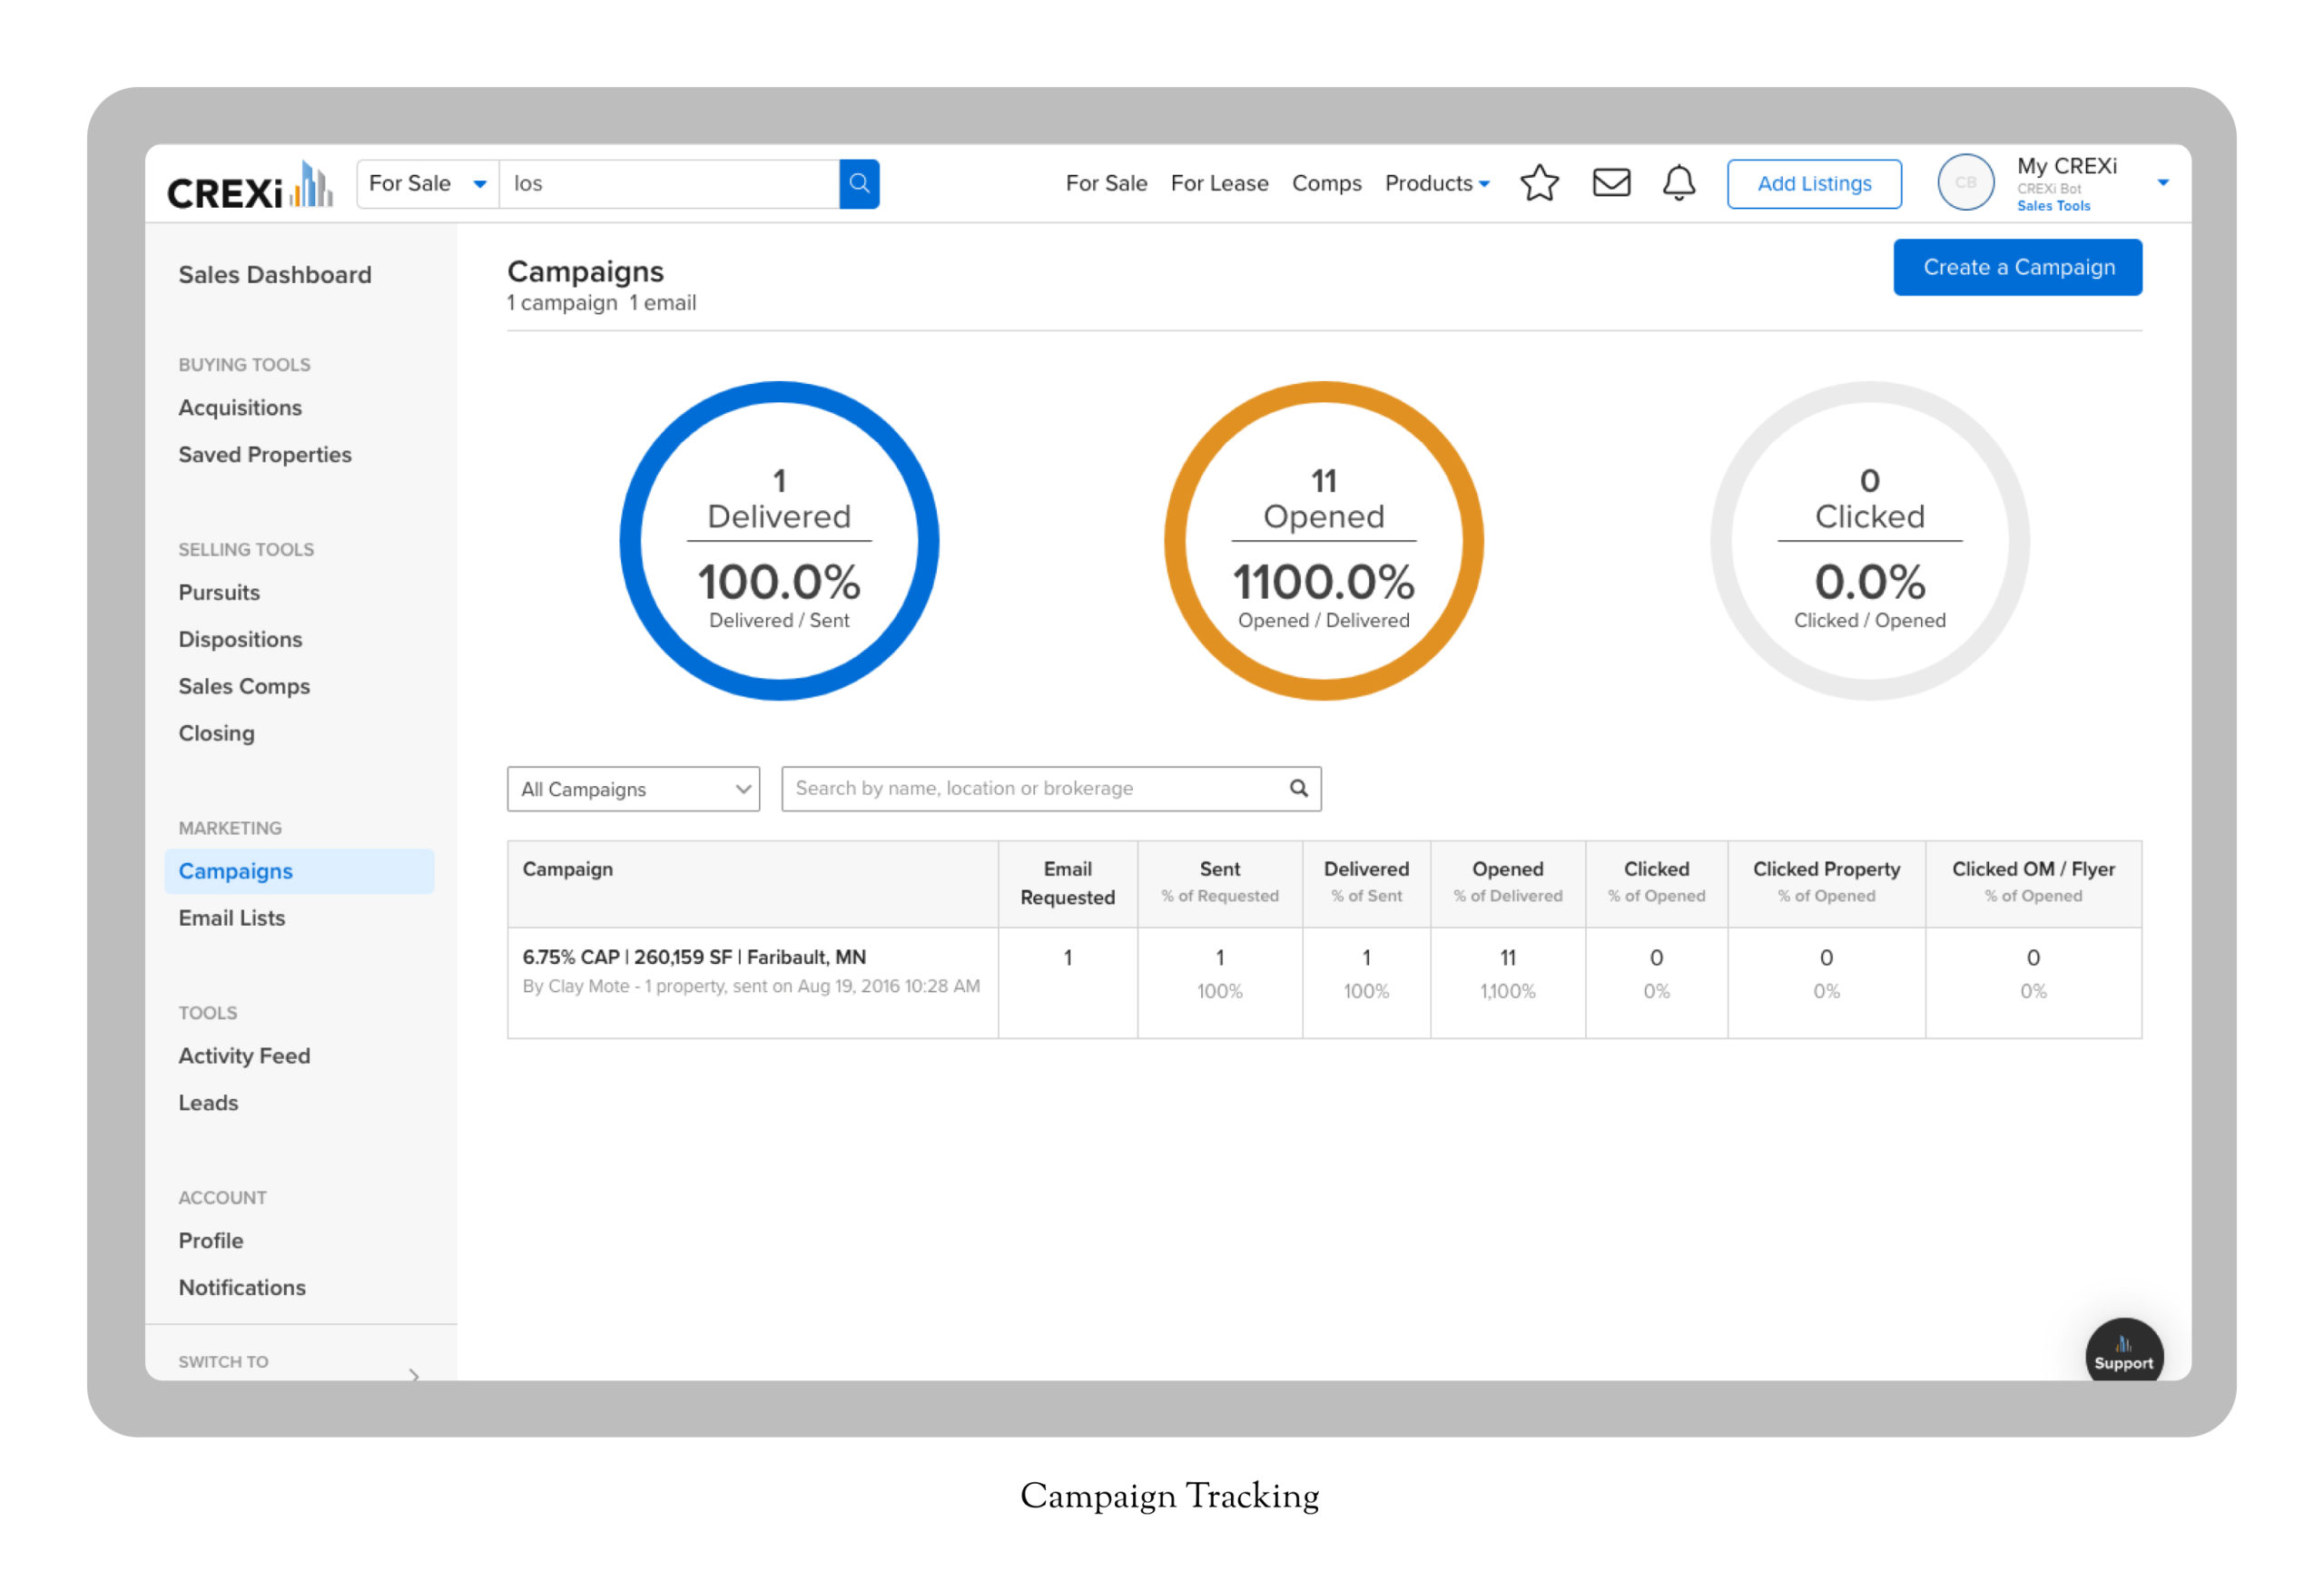Click the Add Listings button
2324x1581 pixels.
[1813, 184]
